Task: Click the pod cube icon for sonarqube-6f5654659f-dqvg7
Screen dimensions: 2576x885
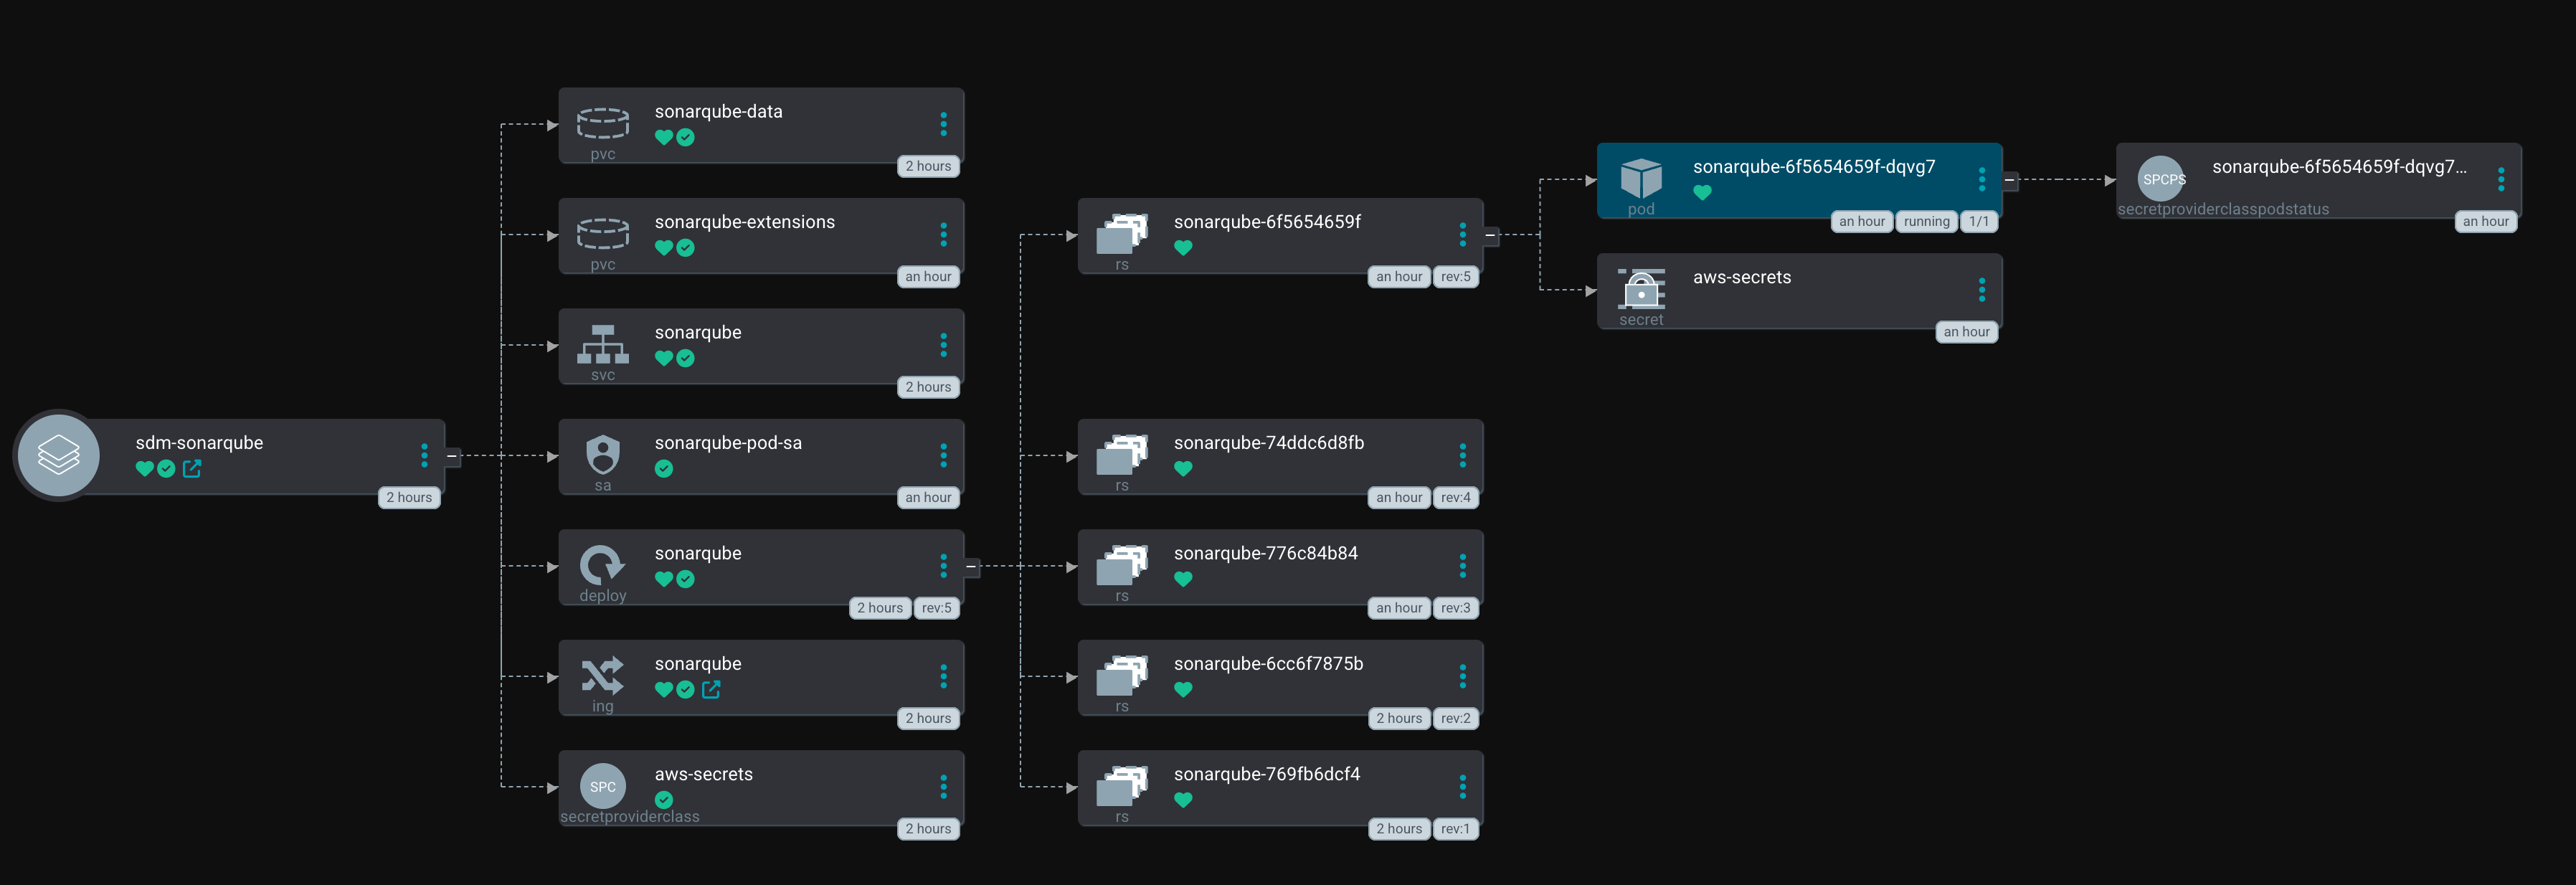Action: tap(1640, 178)
